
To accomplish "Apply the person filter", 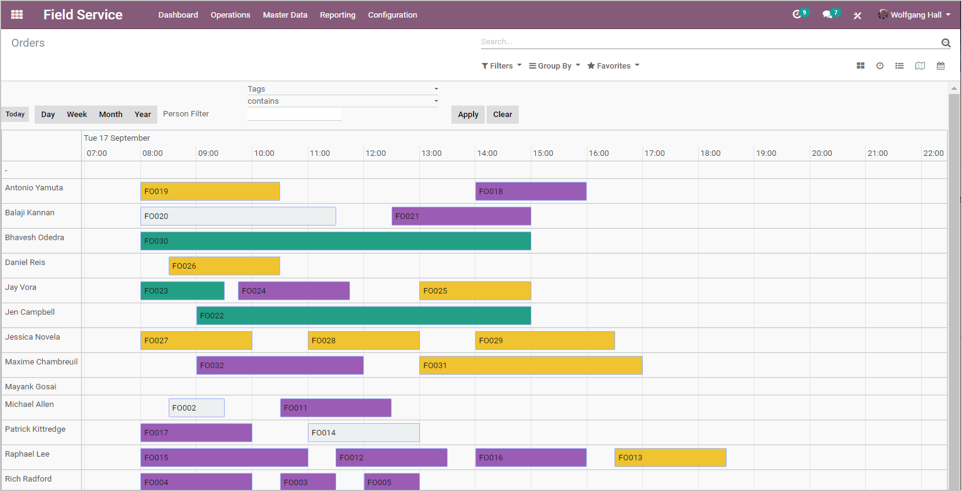I will tap(468, 114).
